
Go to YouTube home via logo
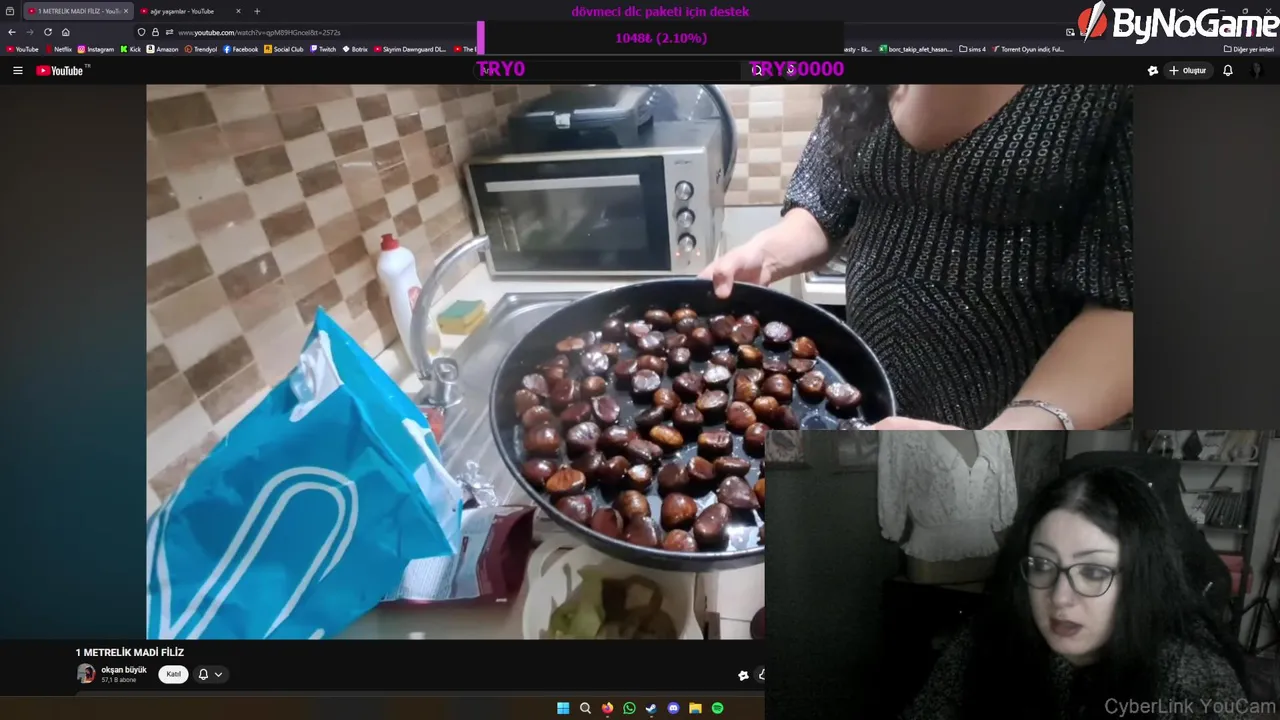pyautogui.click(x=62, y=70)
